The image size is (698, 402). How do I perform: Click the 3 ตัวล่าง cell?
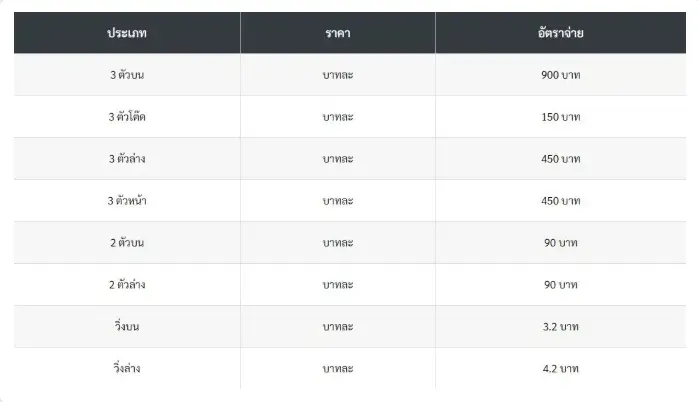point(127,159)
